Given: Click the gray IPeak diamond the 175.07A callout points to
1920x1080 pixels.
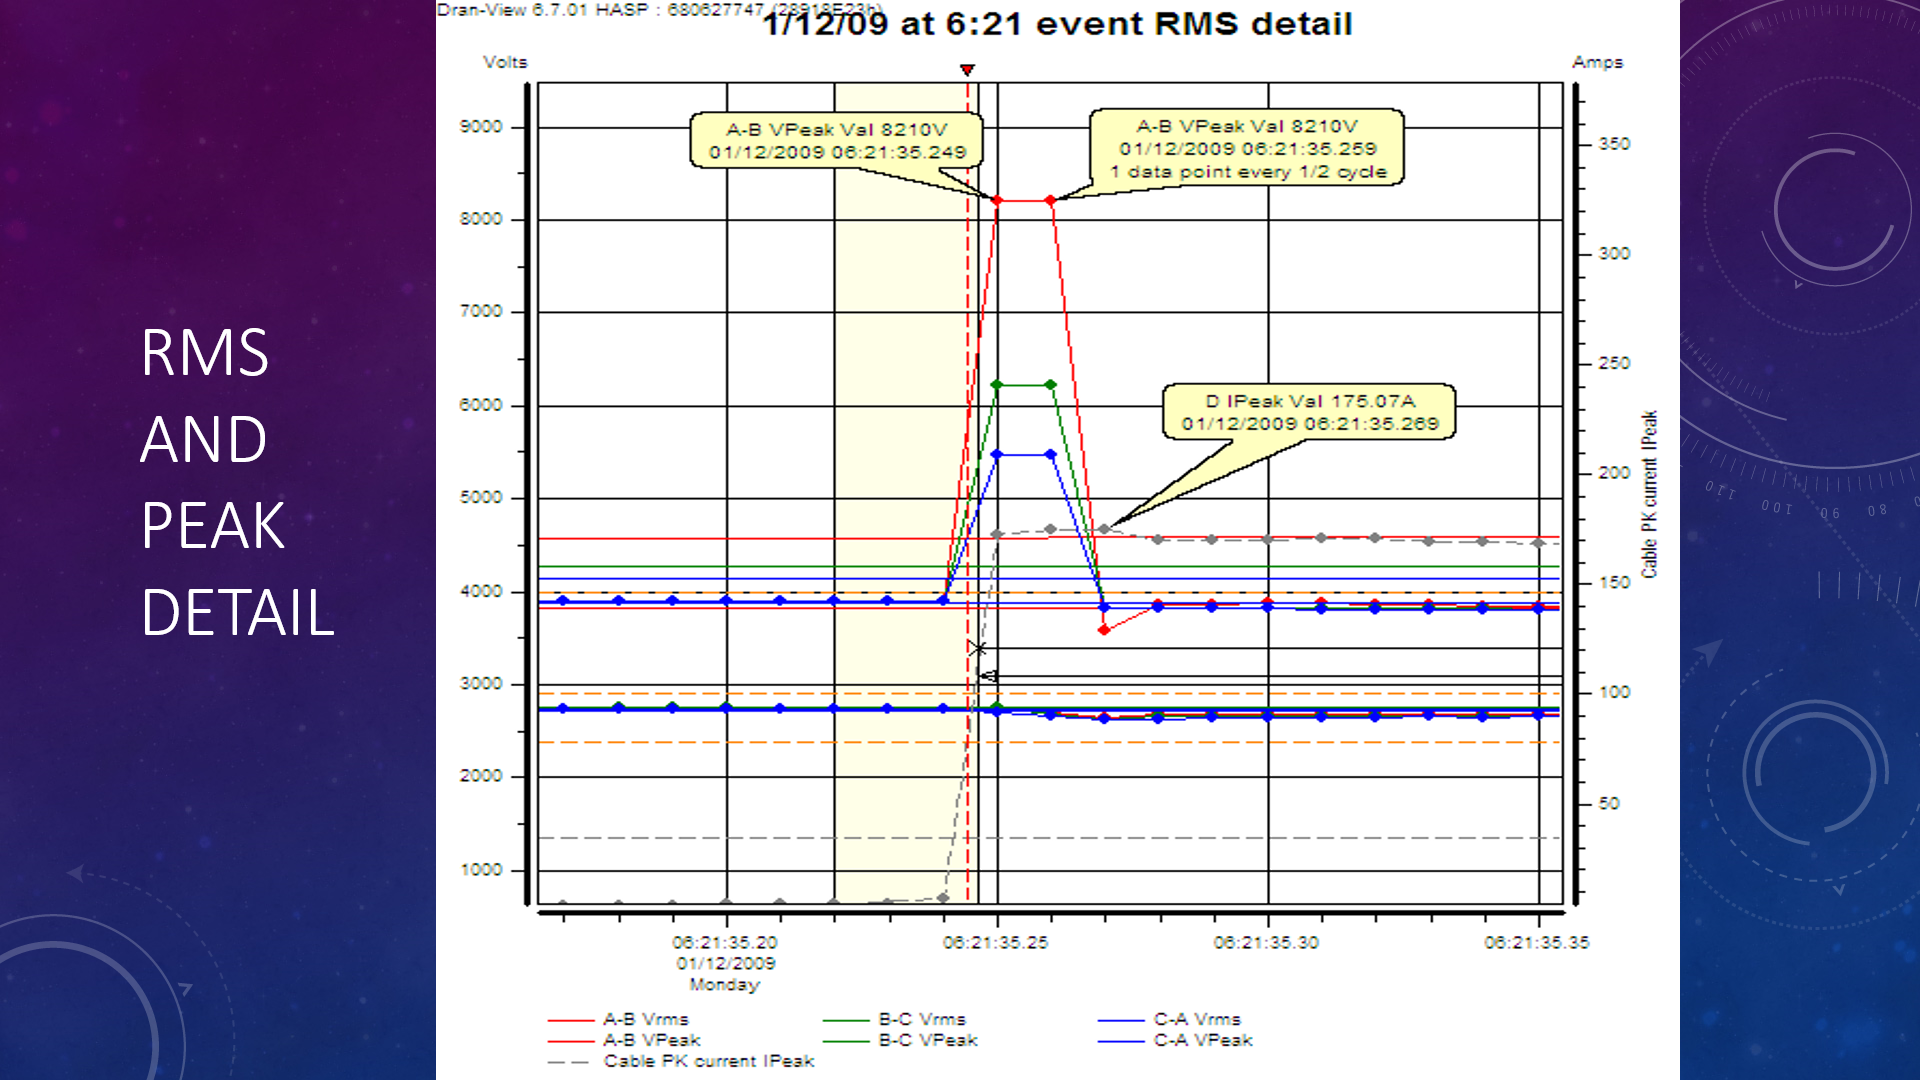Looking at the screenshot, I should 1104,529.
